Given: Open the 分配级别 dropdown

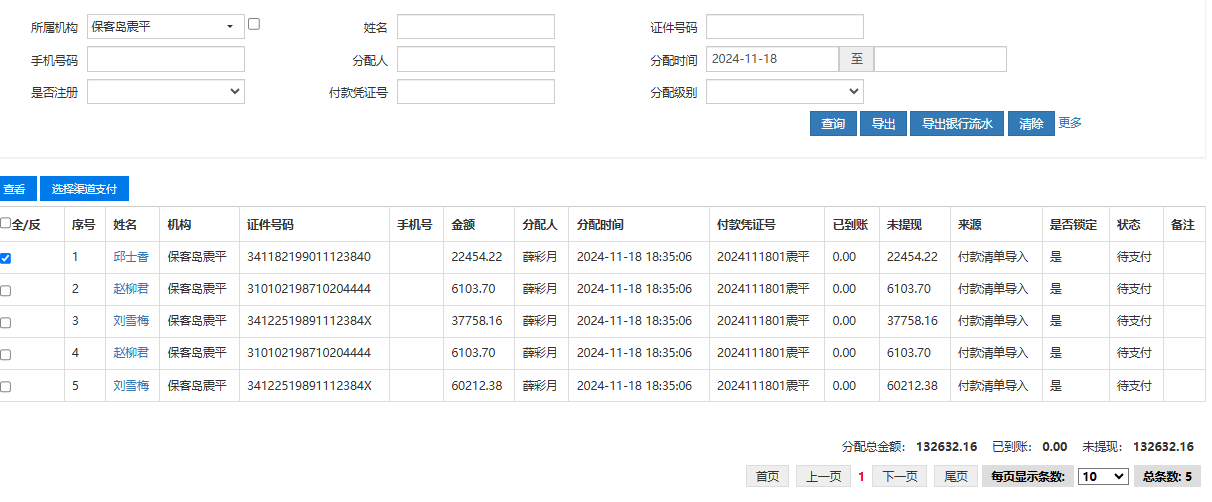Looking at the screenshot, I should click(784, 91).
